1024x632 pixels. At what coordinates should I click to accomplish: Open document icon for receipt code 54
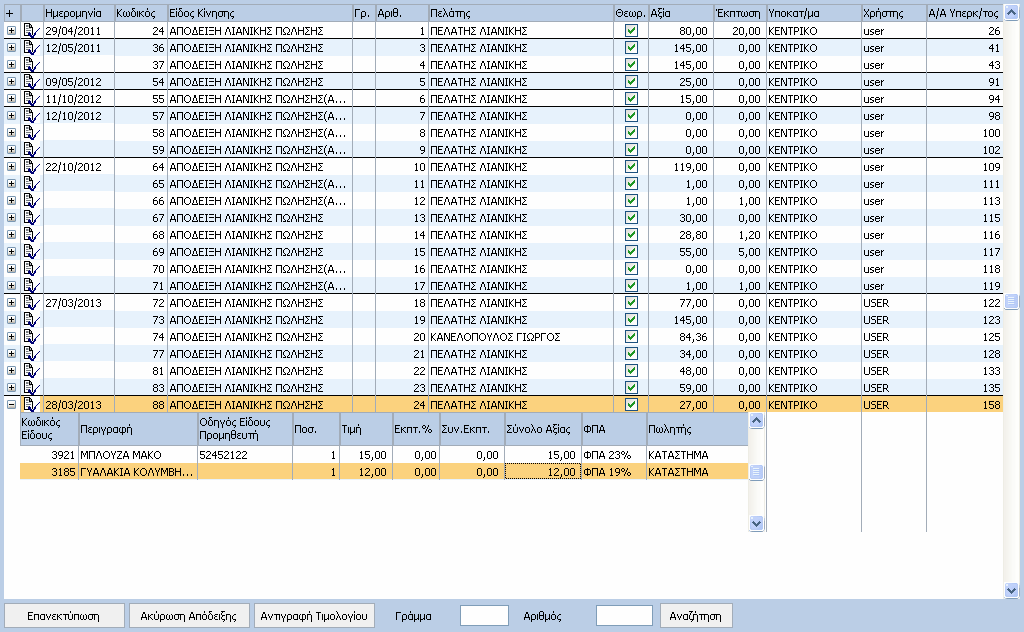coord(31,82)
